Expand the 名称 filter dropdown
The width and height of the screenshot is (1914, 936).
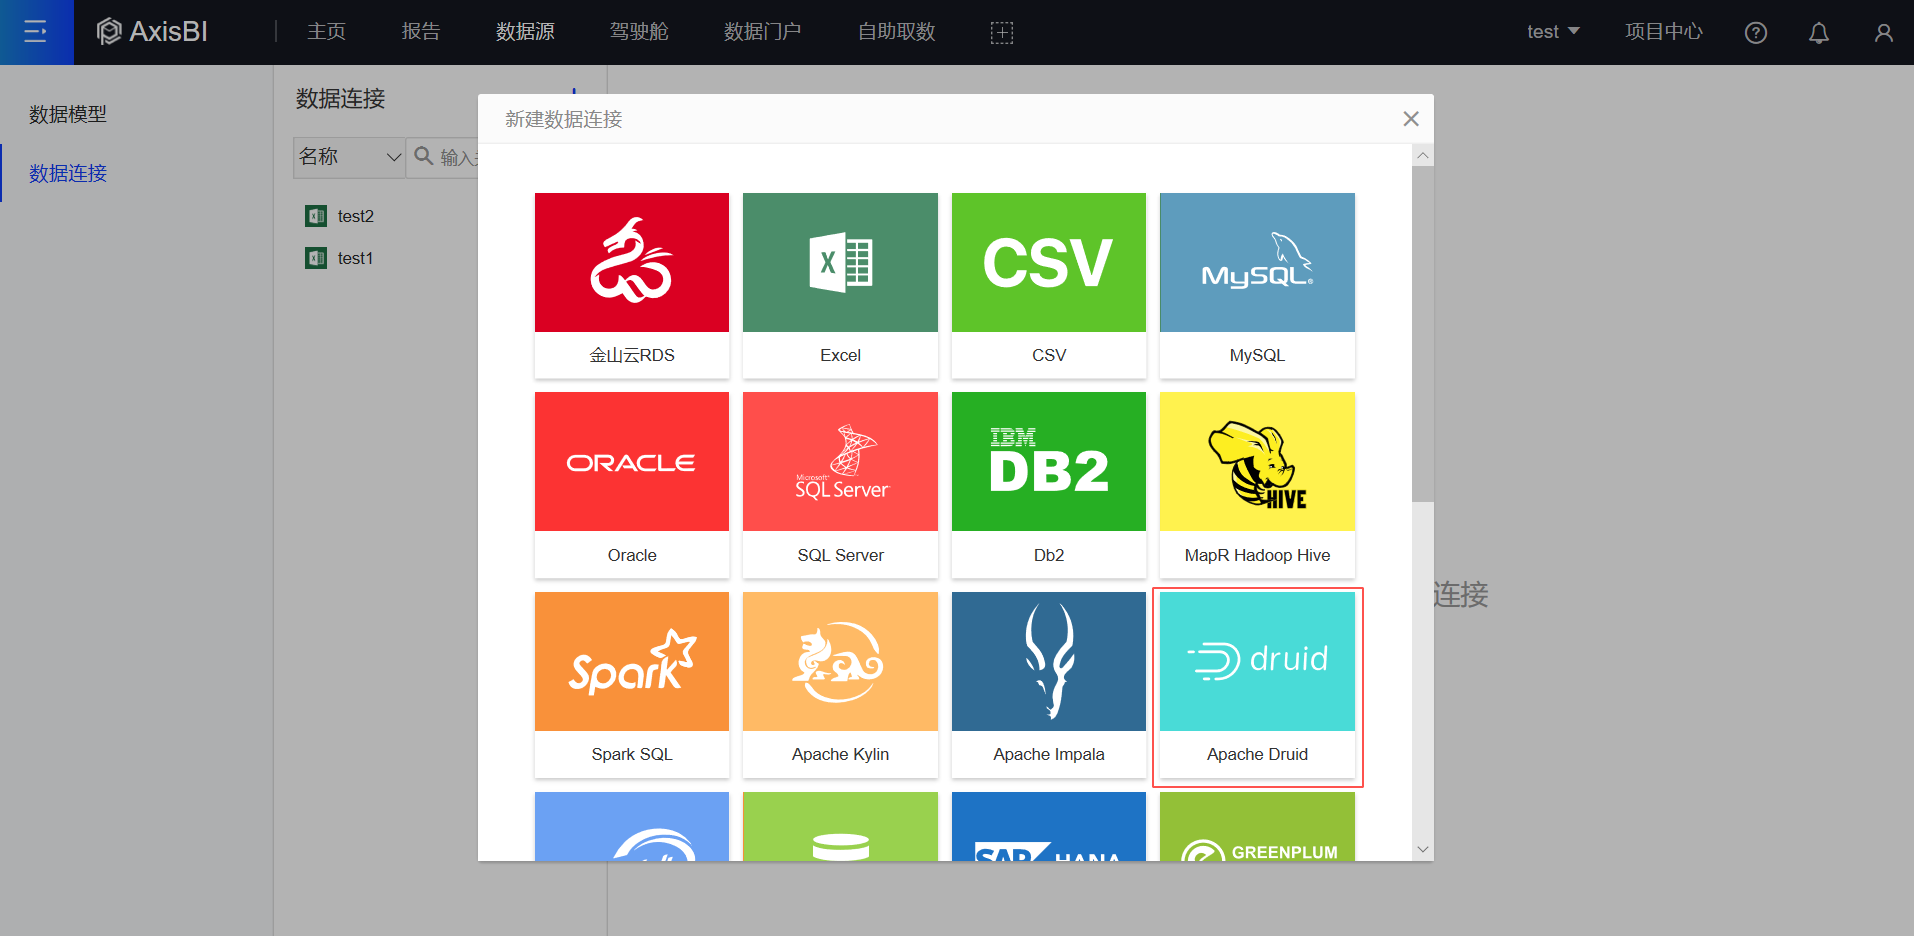pos(349,157)
